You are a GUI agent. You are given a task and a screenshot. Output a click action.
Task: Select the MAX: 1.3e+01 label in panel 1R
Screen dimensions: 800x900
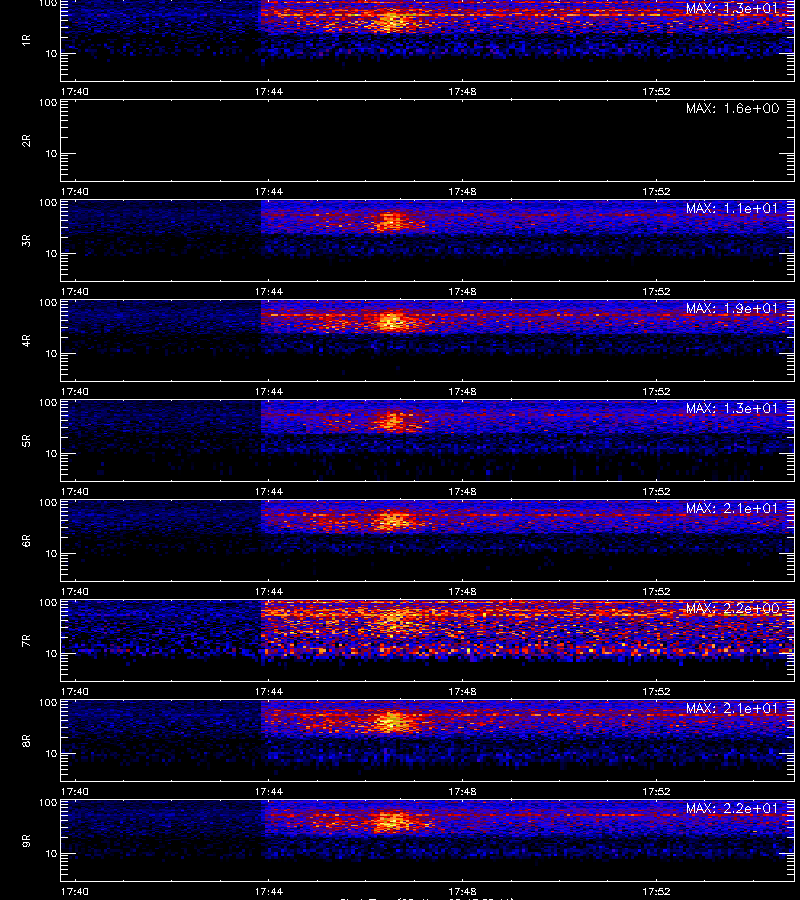[732, 8]
